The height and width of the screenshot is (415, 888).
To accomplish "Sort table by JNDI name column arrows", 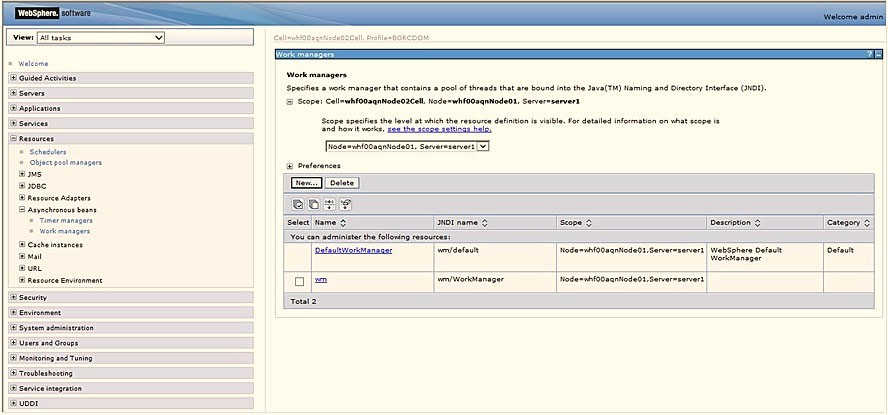I will coord(484,223).
